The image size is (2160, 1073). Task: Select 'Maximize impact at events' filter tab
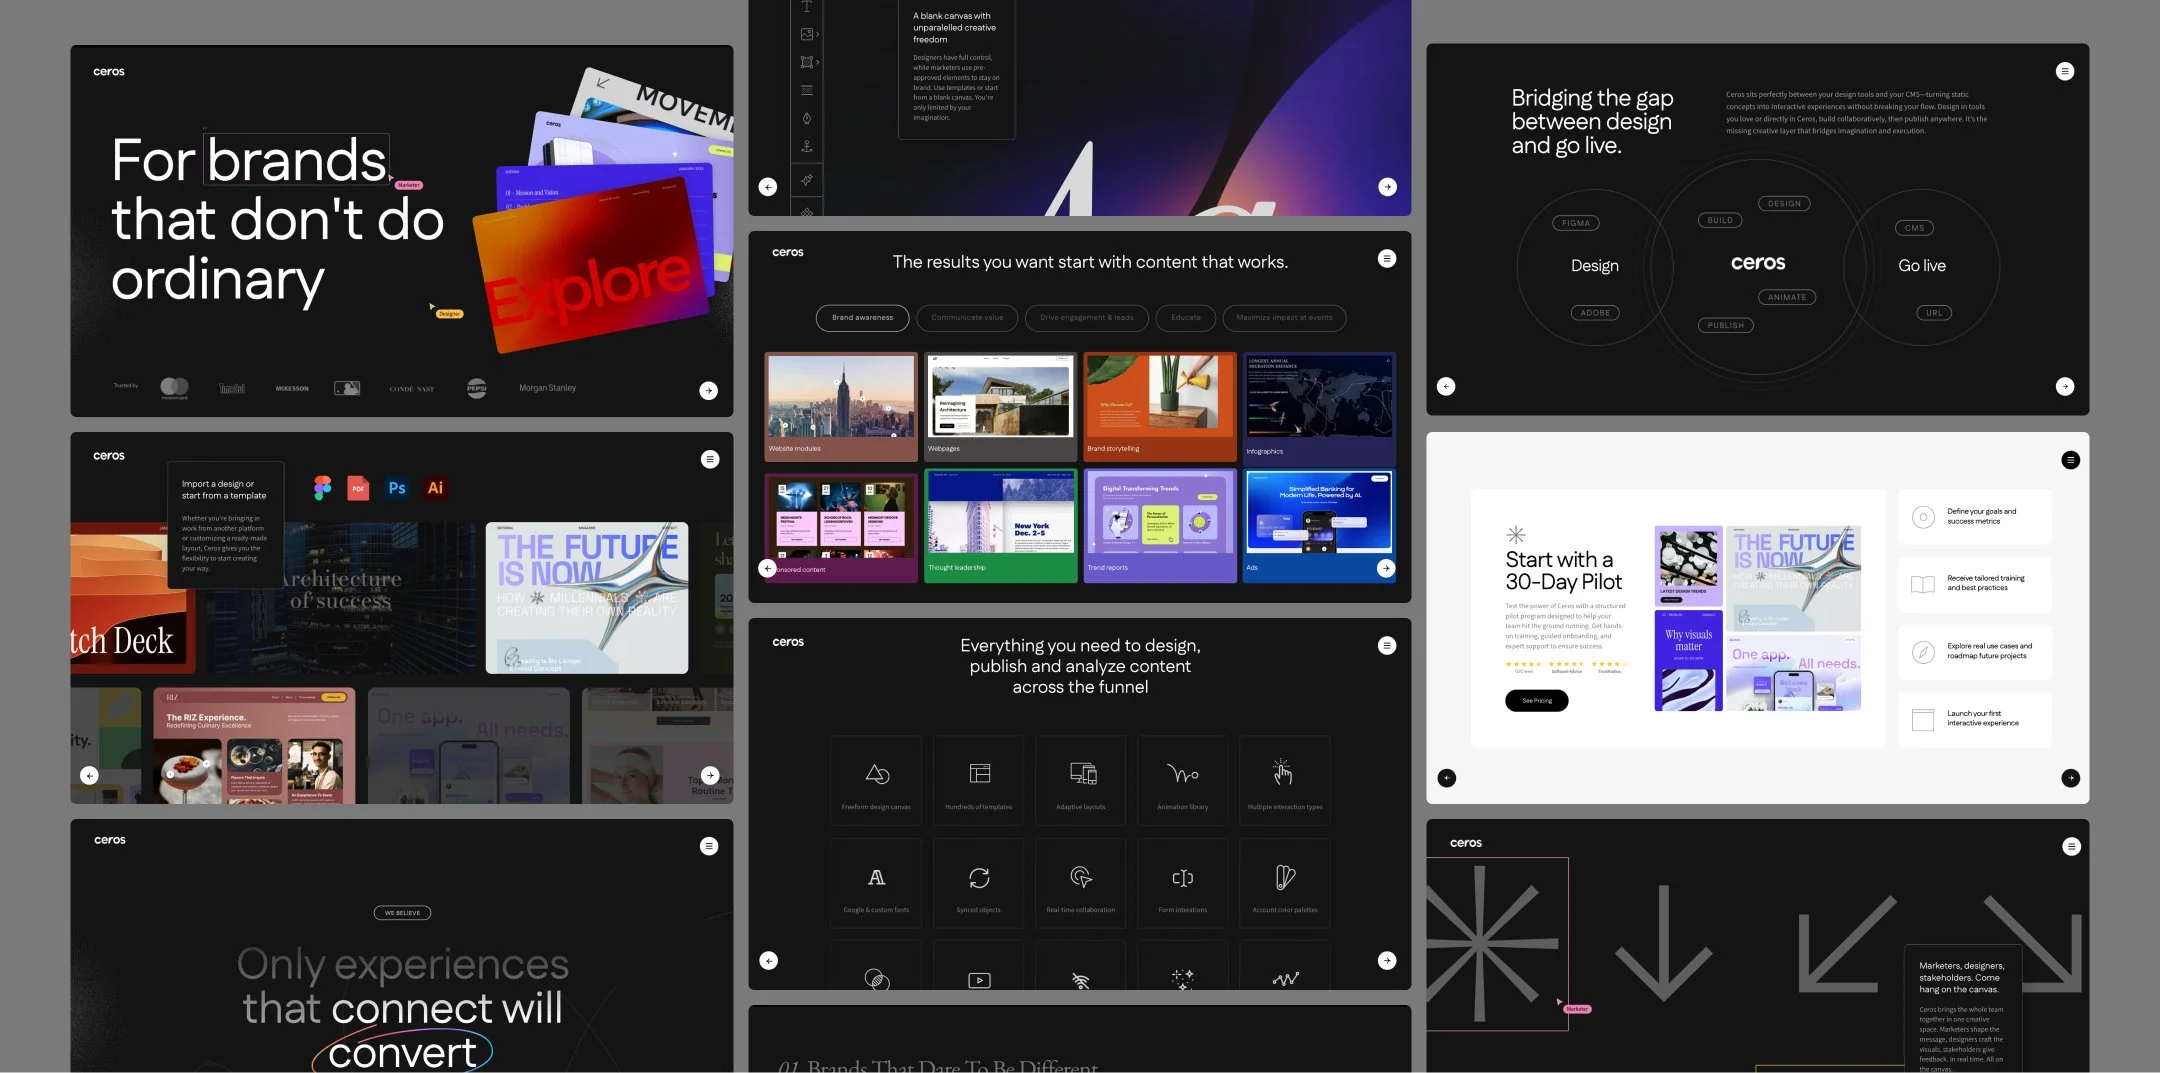[x=1284, y=318]
